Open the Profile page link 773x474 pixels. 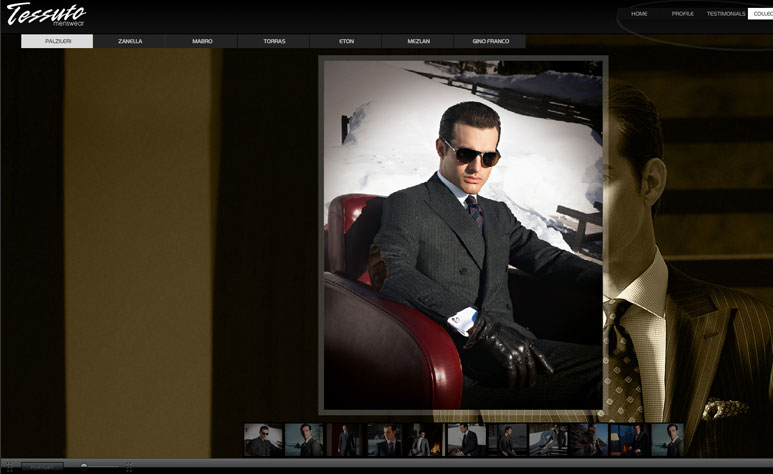pyautogui.click(x=682, y=14)
